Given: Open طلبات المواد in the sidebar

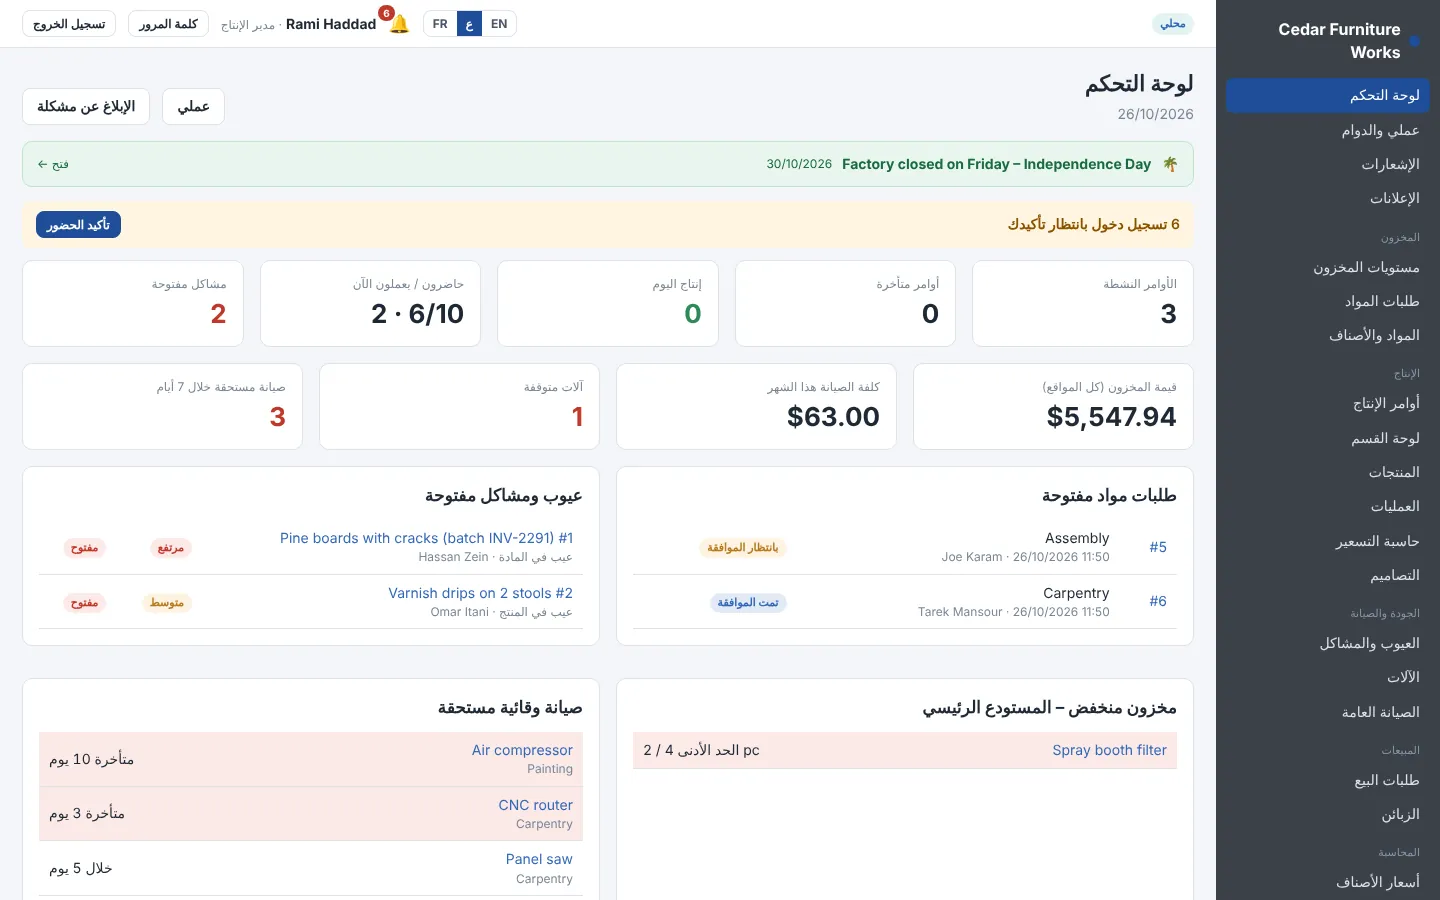Looking at the screenshot, I should 1327,301.
